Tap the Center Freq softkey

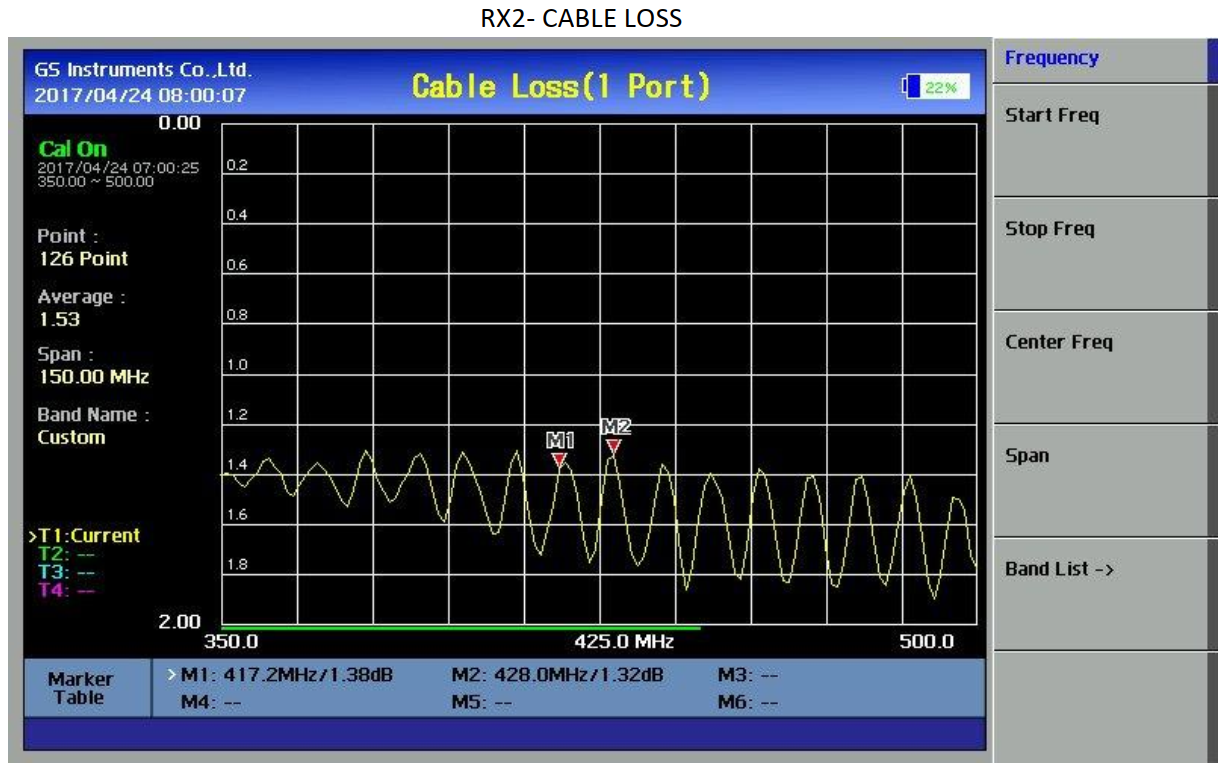(x=1099, y=367)
